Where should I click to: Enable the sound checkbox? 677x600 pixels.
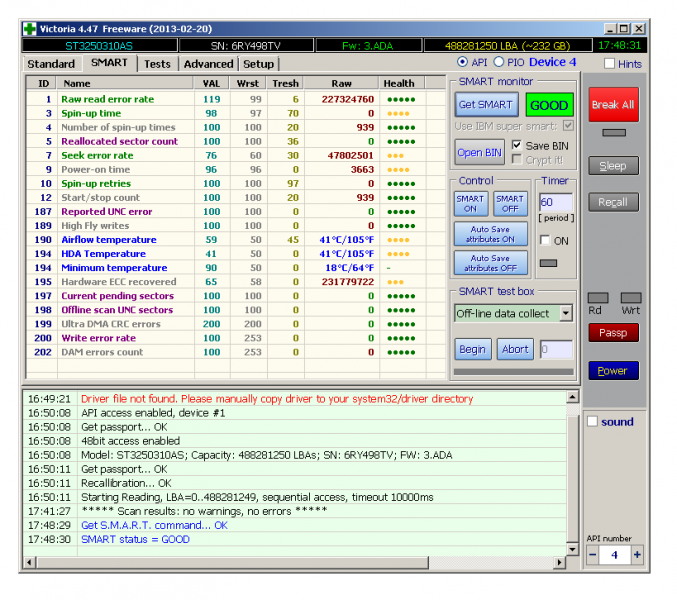592,421
